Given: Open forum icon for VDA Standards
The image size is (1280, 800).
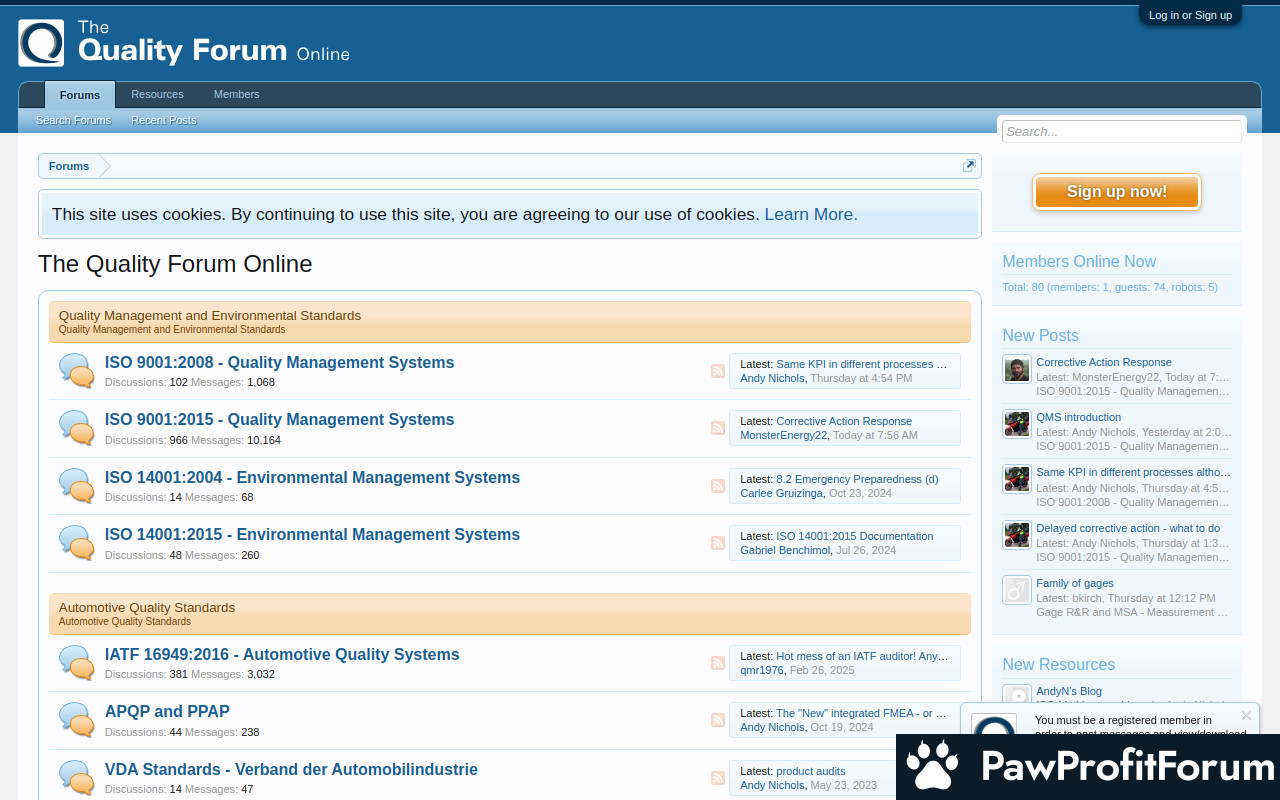Looking at the screenshot, I should coord(77,778).
